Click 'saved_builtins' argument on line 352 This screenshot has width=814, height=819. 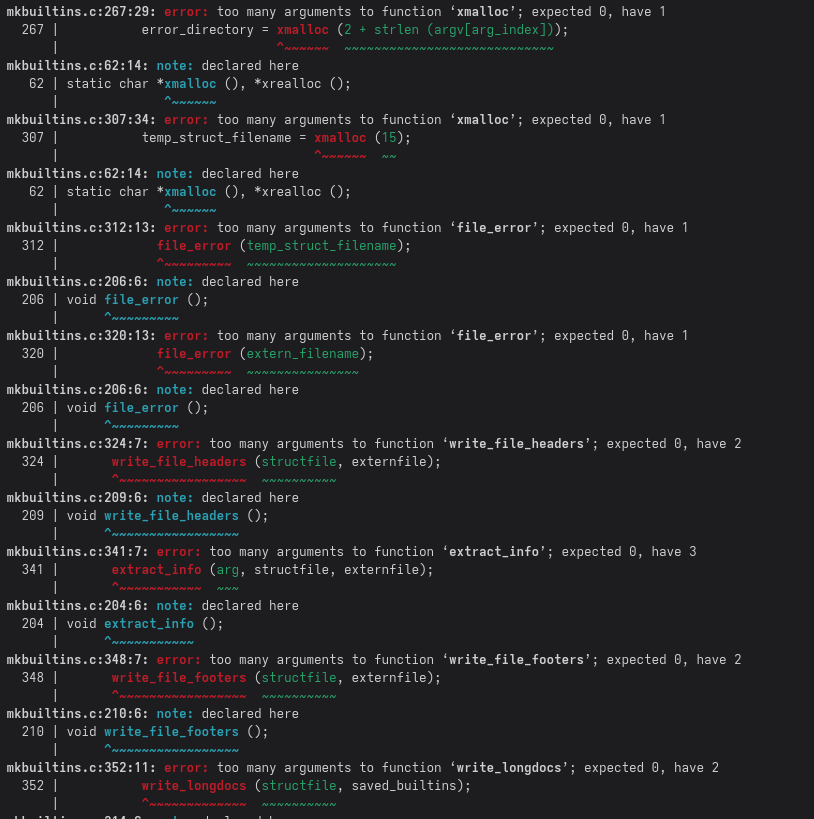coord(404,786)
